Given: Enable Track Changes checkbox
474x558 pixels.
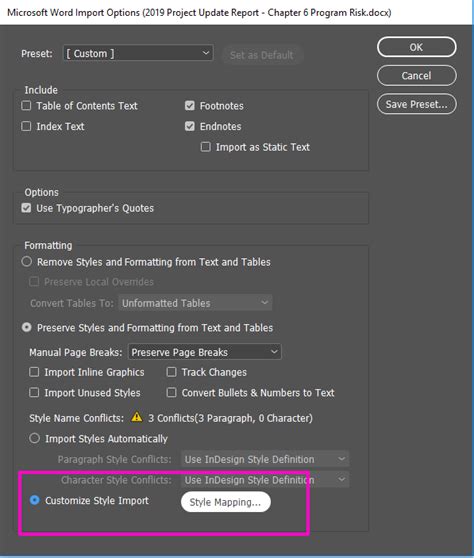Looking at the screenshot, I should [x=172, y=372].
